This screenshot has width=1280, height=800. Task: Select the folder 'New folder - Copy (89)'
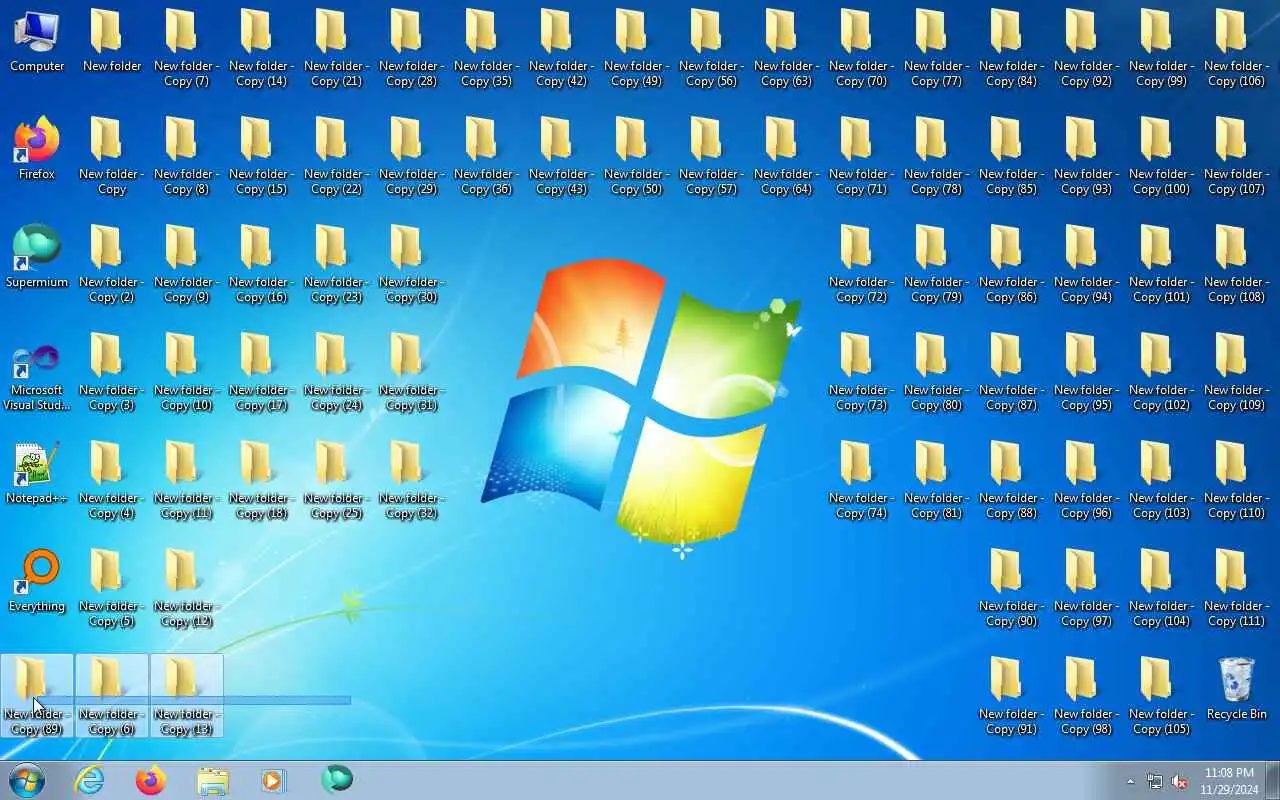tap(37, 696)
